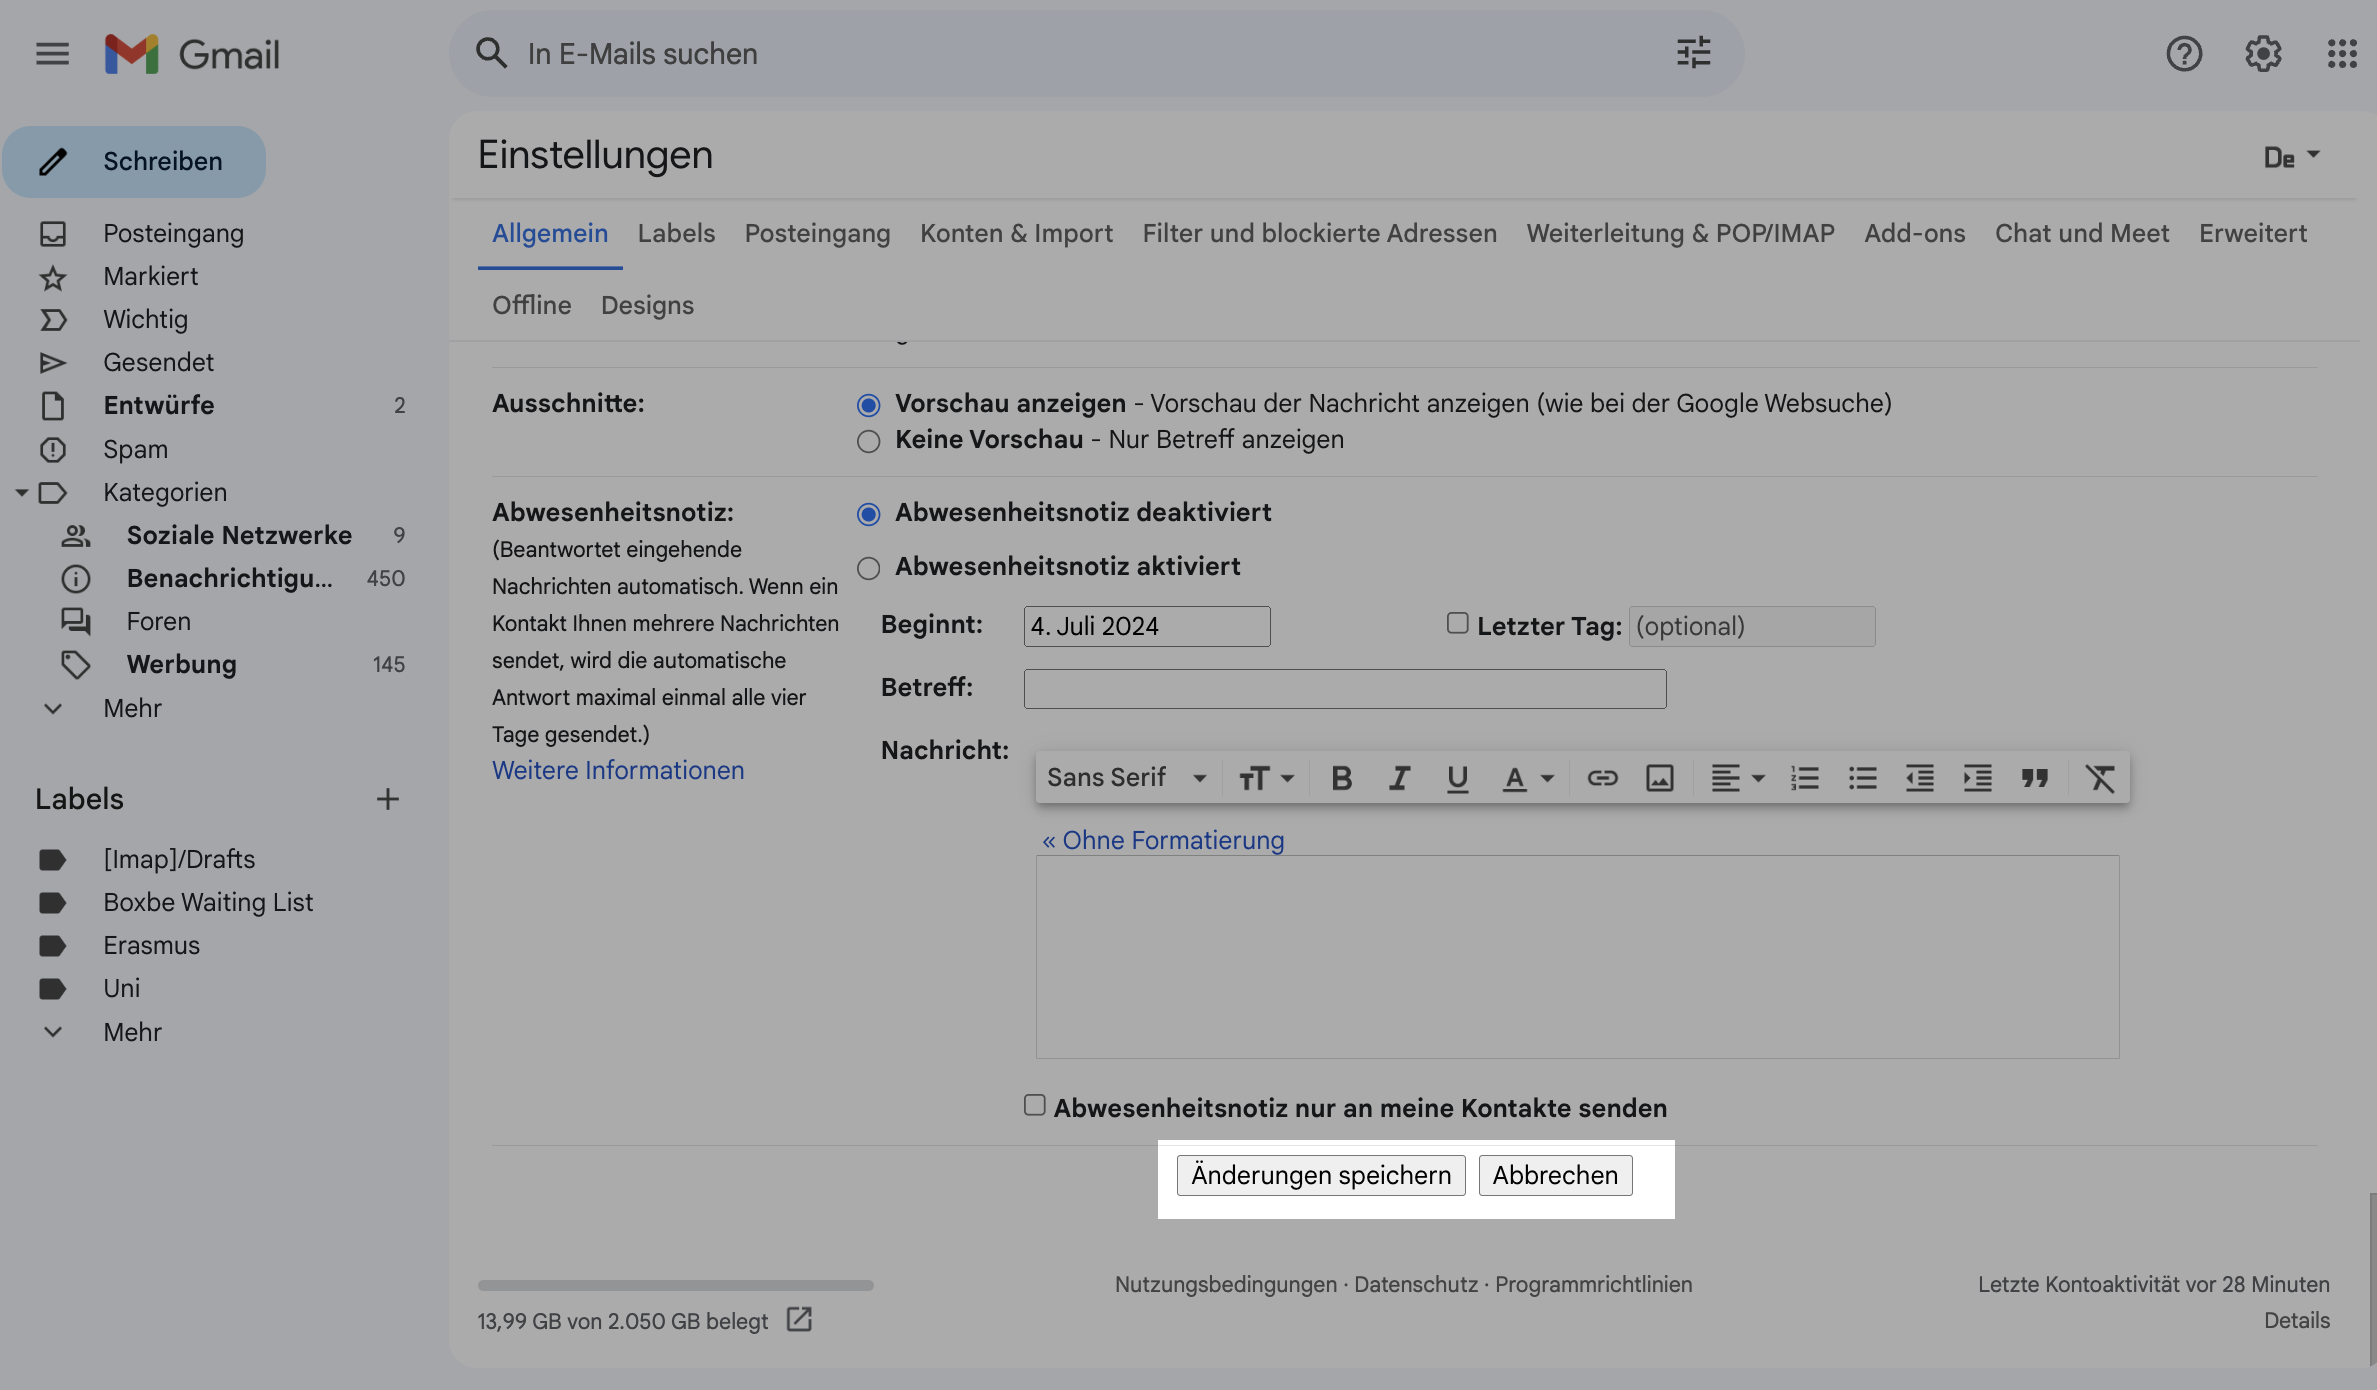This screenshot has height=1390, width=2377.
Task: Open the Konten & Import tab
Action: click(1016, 233)
